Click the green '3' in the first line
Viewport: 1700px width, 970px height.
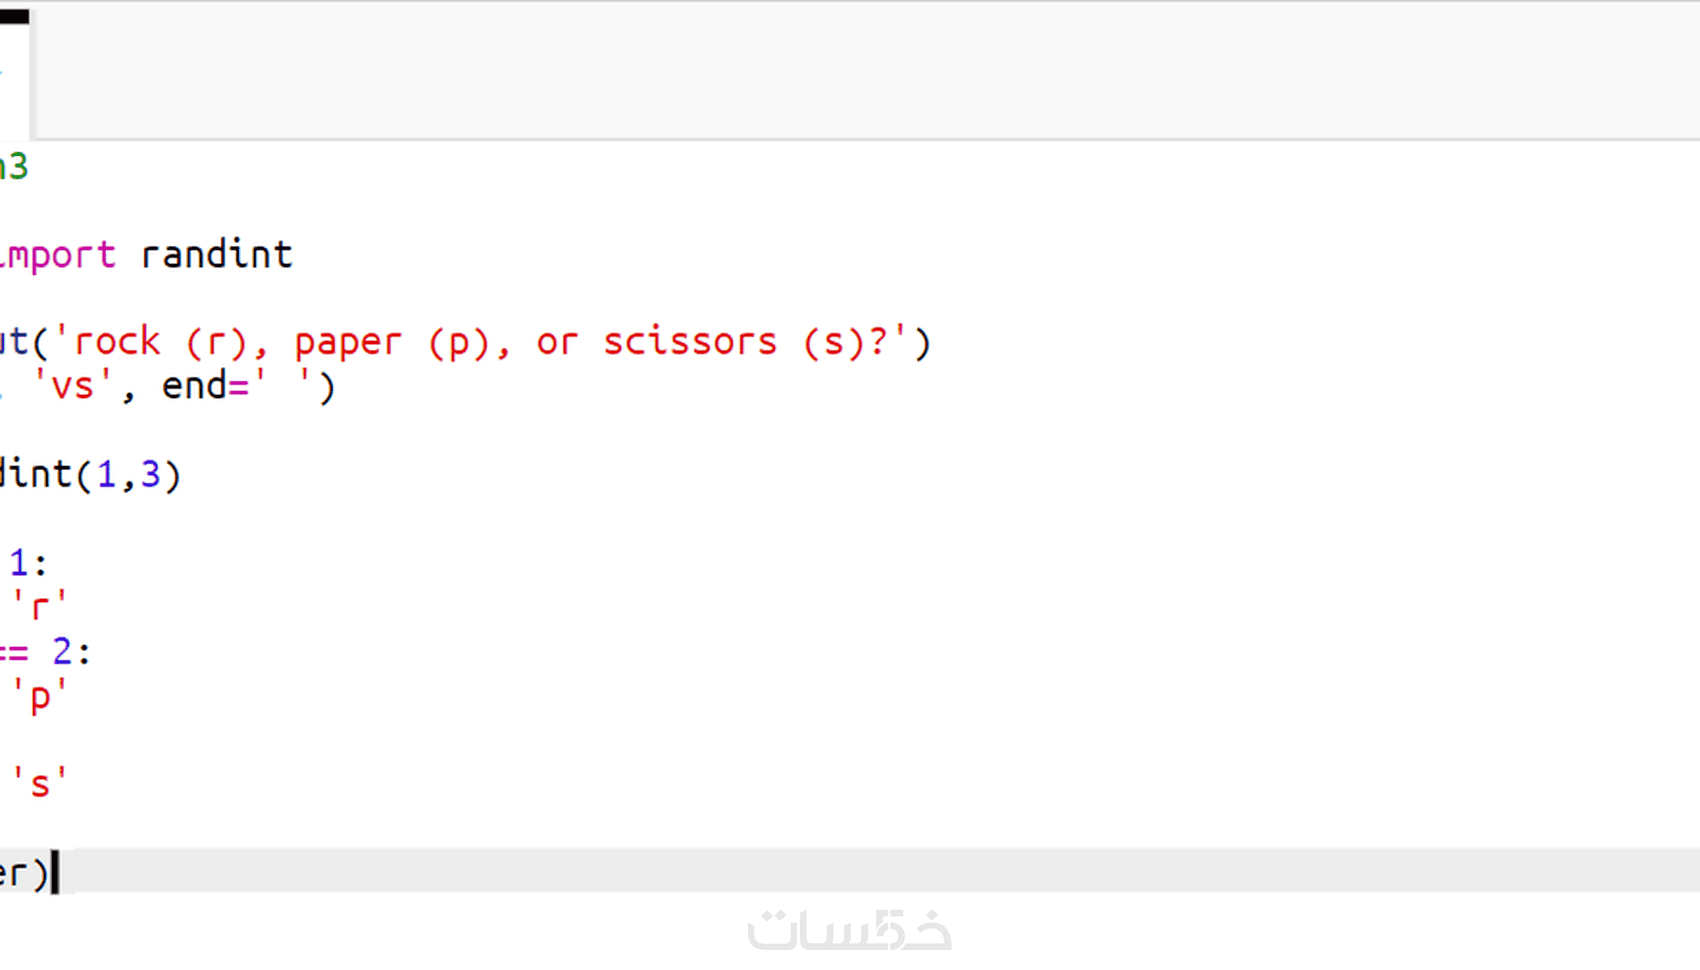(x=18, y=166)
